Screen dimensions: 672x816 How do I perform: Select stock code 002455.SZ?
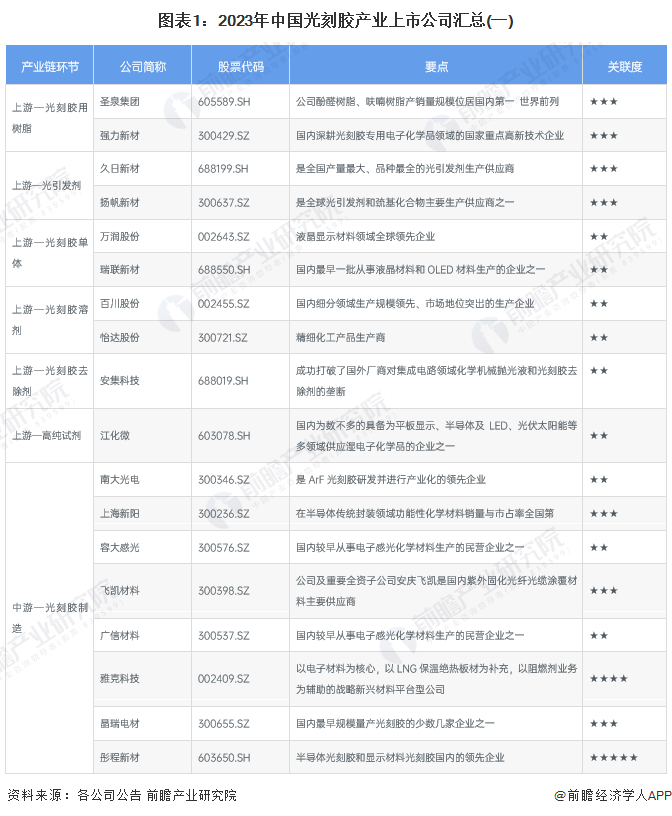[223, 303]
